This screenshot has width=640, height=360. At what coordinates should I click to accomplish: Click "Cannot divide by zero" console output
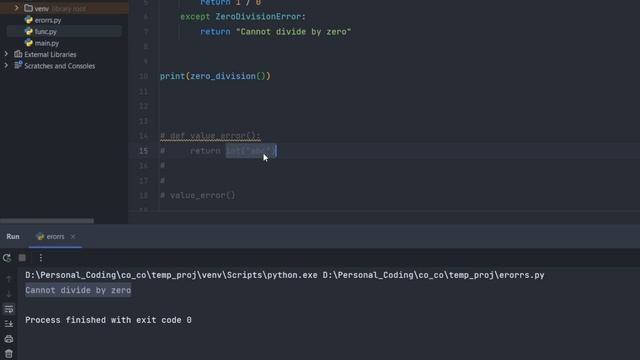pos(78,290)
